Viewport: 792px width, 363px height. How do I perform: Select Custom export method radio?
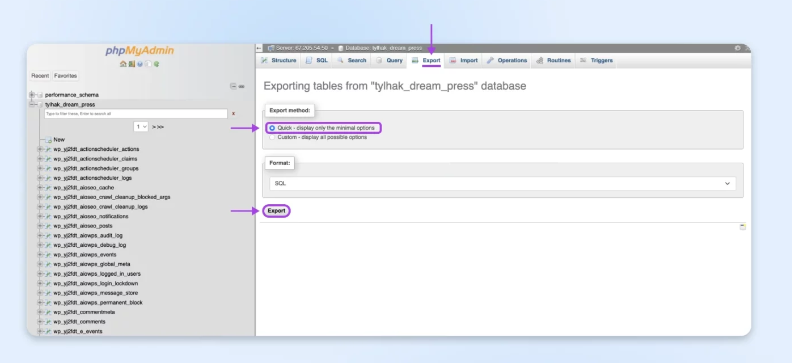[272, 137]
